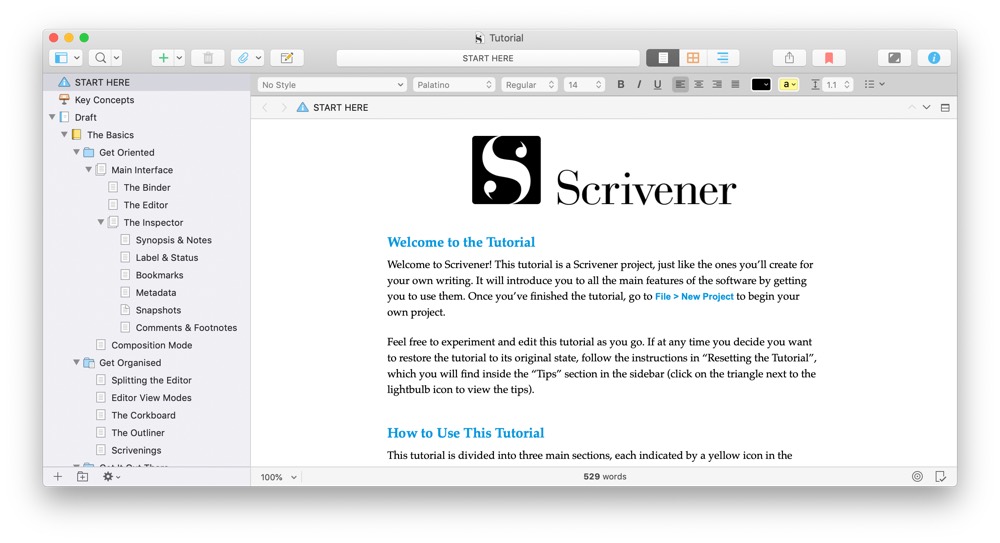Click the Quick Reference edit icon
This screenshot has width=1000, height=543.
tap(287, 58)
